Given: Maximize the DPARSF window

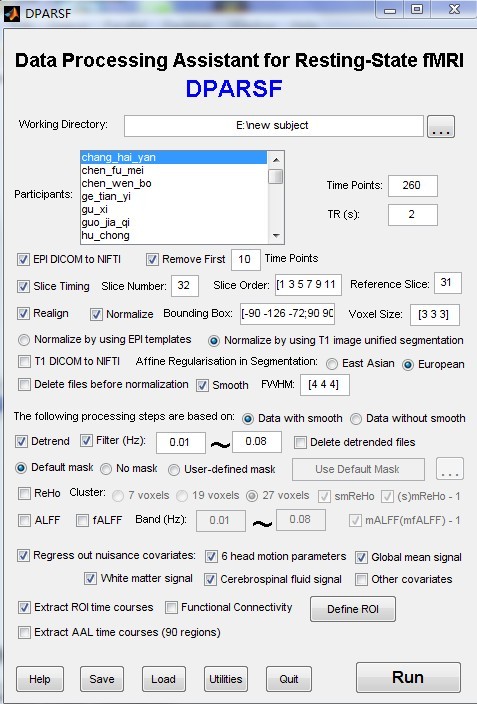Looking at the screenshot, I should [417, 9].
